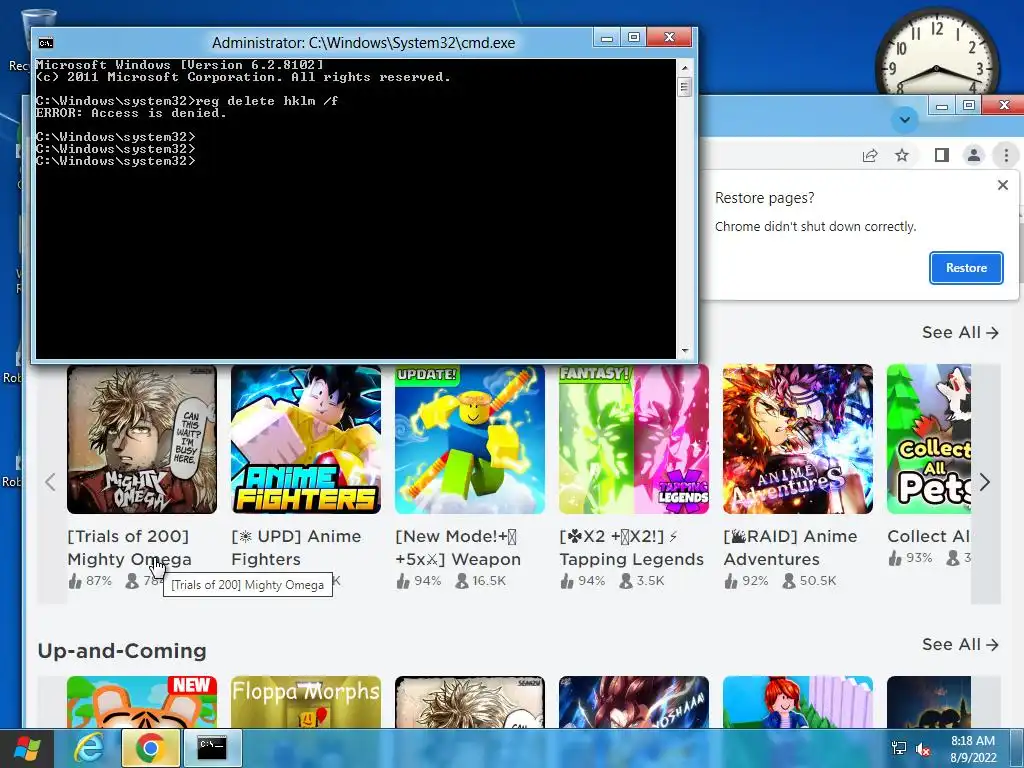Open NEW tiger game thumbnail

pyautogui.click(x=142, y=702)
